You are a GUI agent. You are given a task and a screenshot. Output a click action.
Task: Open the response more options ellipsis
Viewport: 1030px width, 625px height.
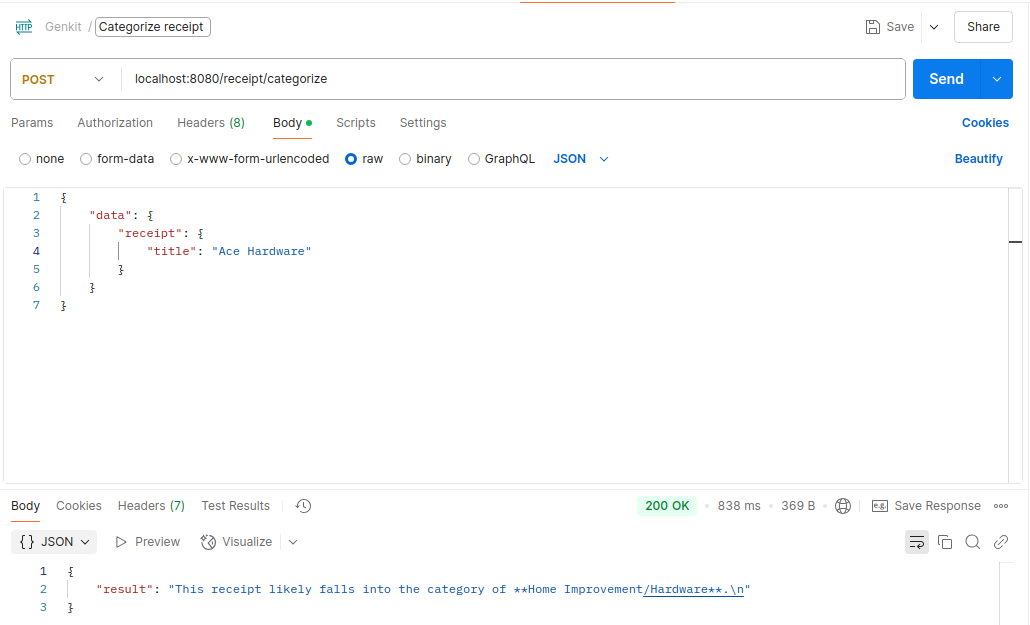point(1000,506)
